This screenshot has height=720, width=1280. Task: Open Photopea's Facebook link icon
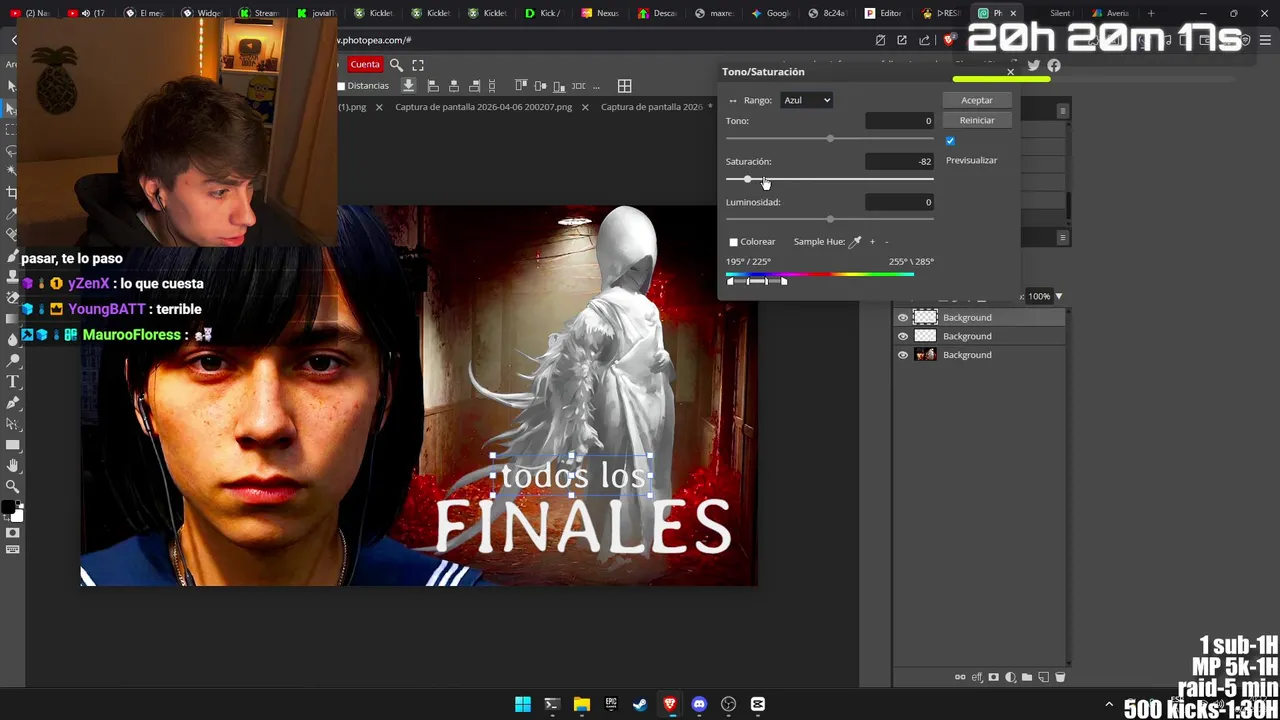tap(1054, 65)
